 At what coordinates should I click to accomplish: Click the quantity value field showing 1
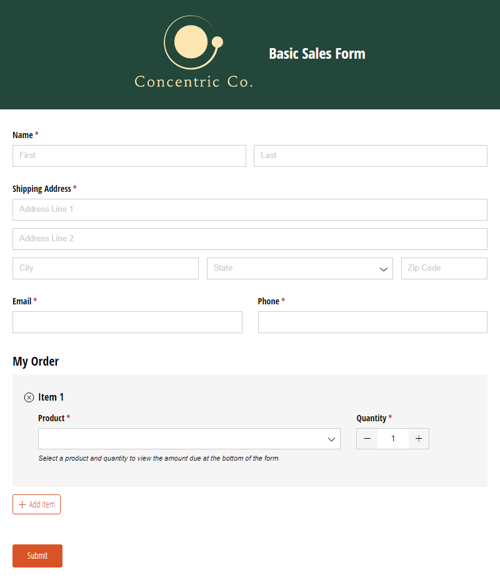pos(393,439)
